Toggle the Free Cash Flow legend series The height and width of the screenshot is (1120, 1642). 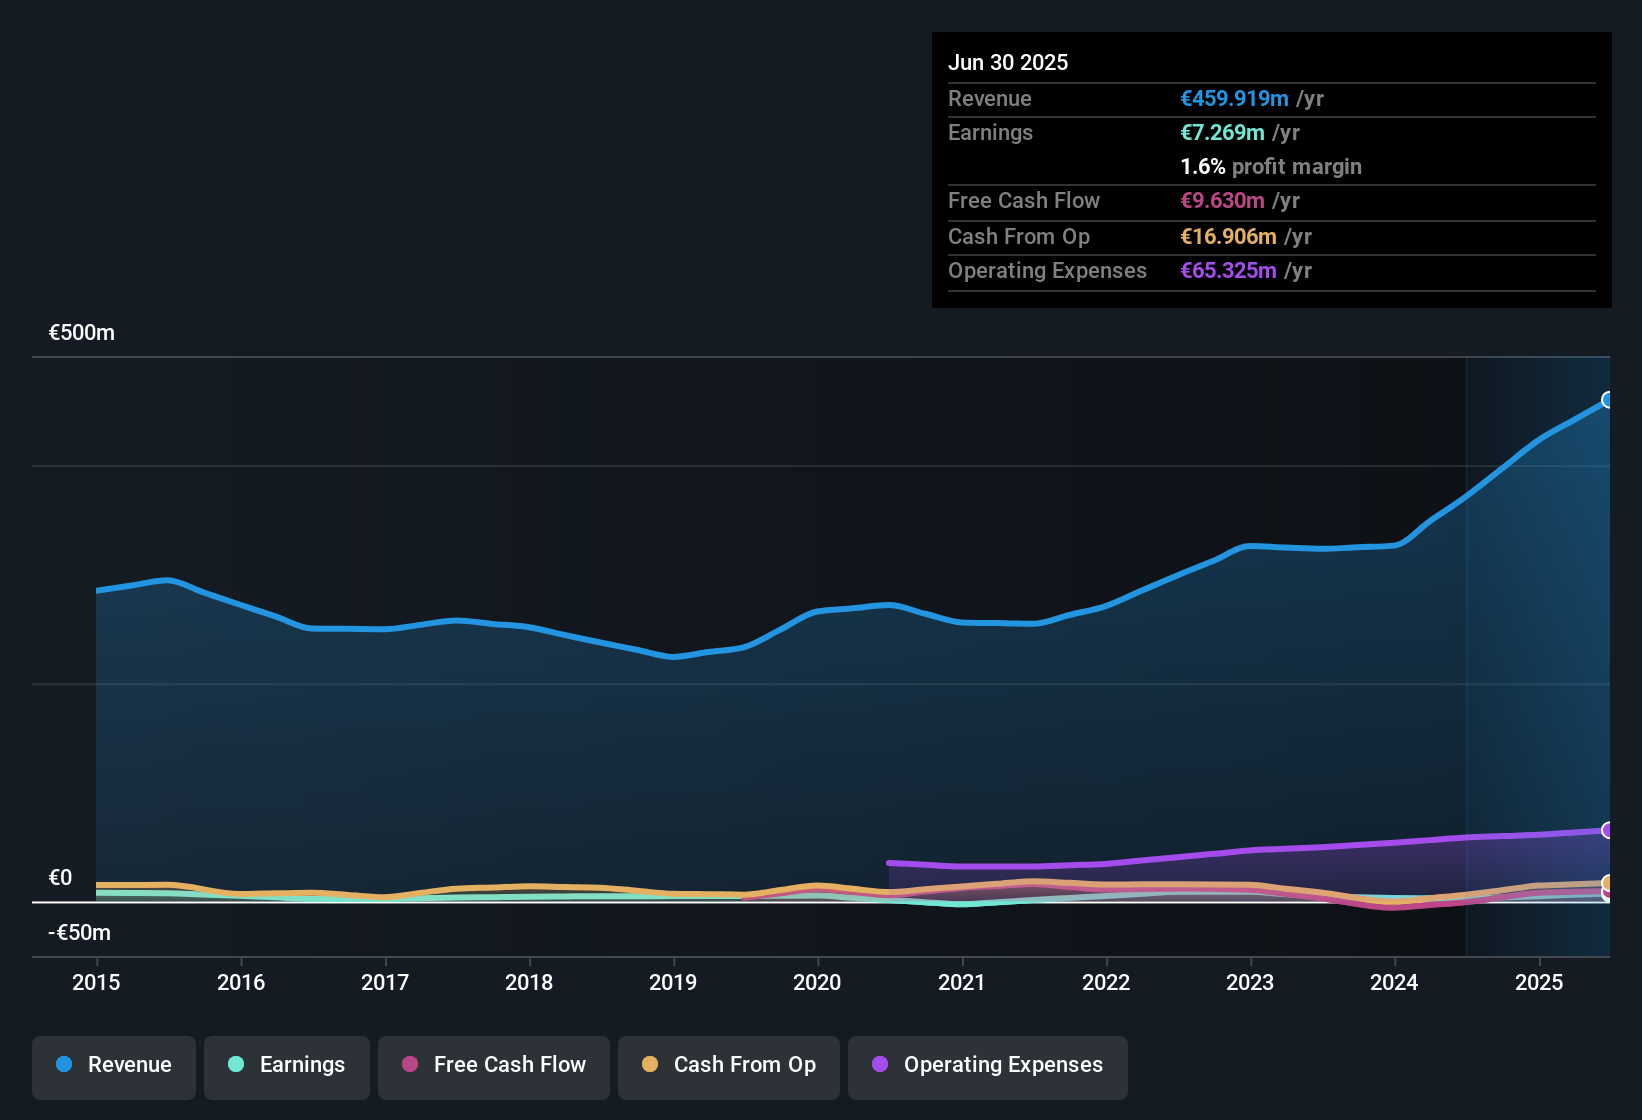click(494, 1067)
